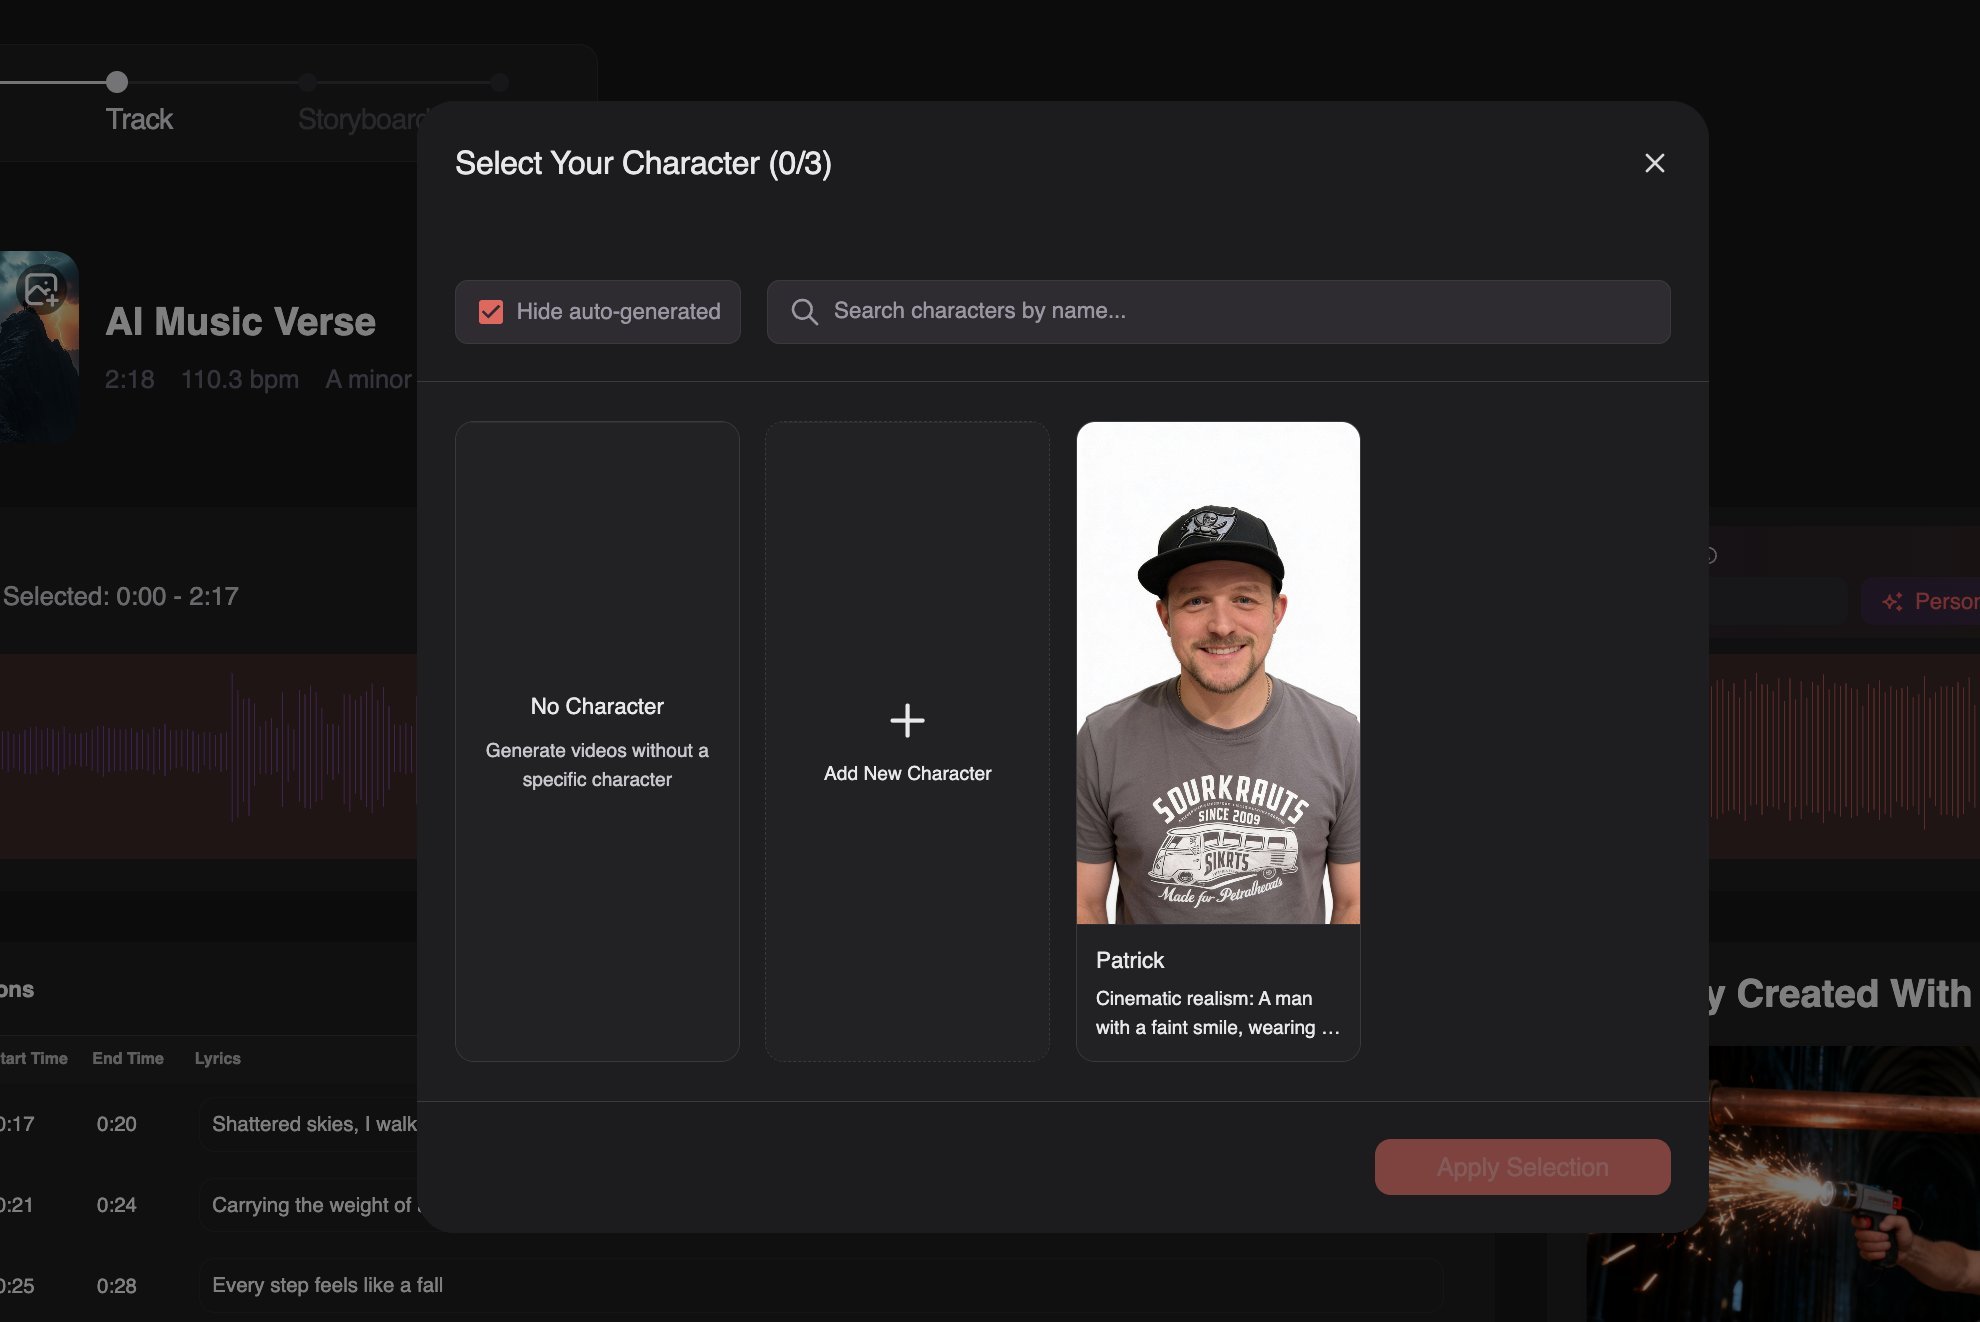Click the add-image icon on the AI Music Verse artwork
Viewport: 1980px width, 1322px height.
click(40, 290)
